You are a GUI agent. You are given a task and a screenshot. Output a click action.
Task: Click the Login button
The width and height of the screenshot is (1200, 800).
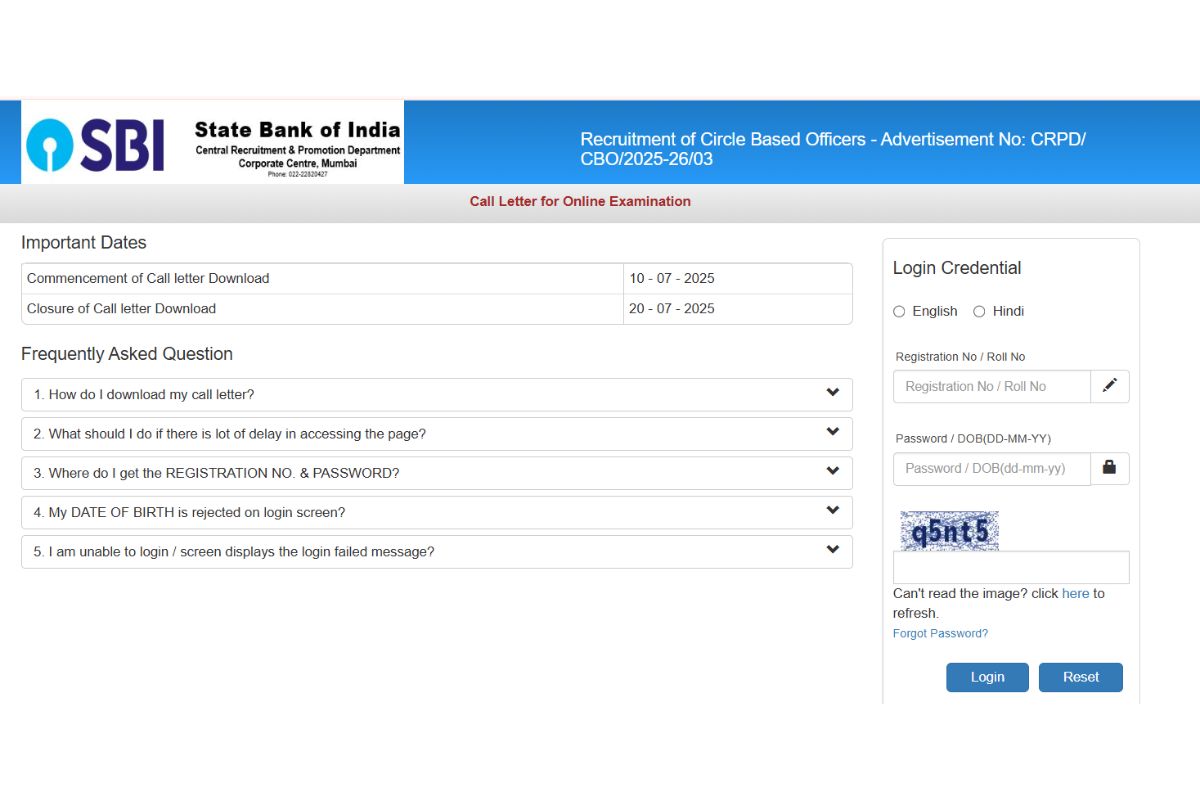click(x=987, y=677)
